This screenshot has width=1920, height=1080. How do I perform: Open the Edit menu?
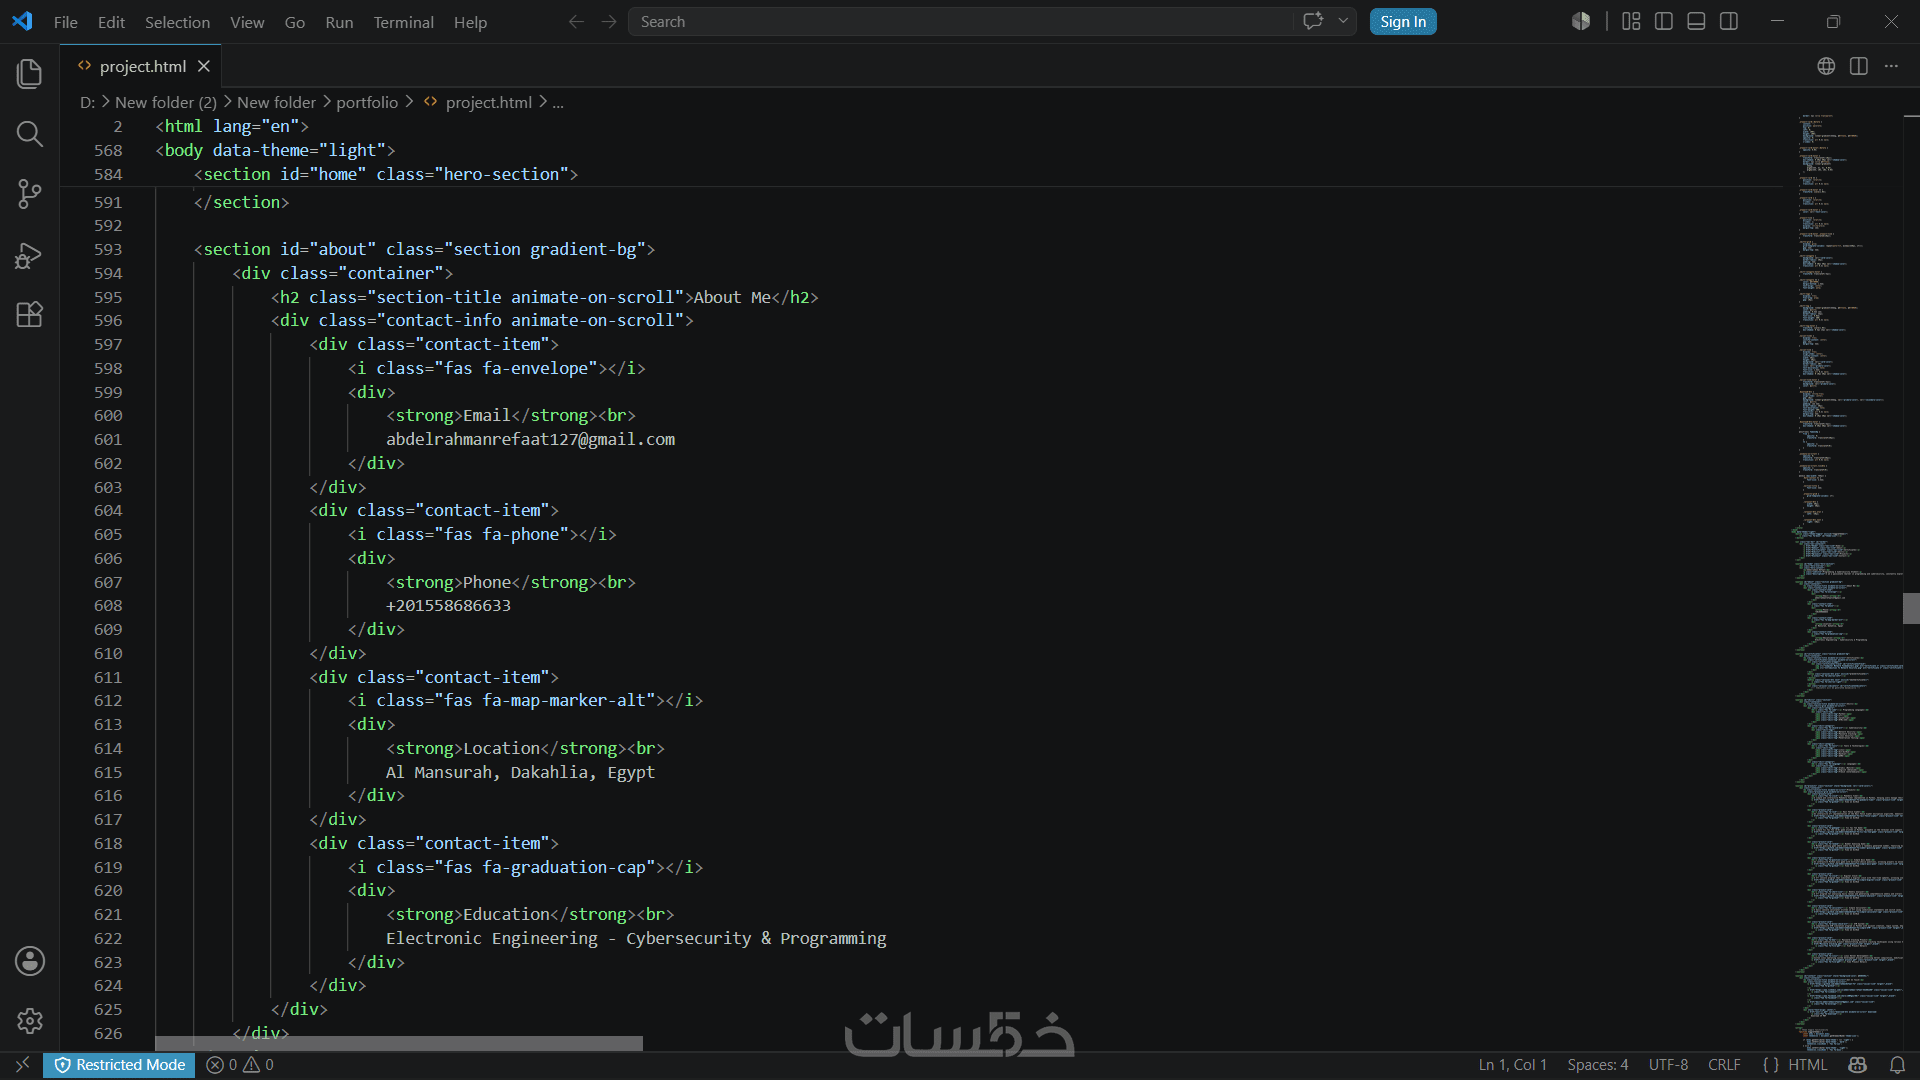tap(111, 22)
